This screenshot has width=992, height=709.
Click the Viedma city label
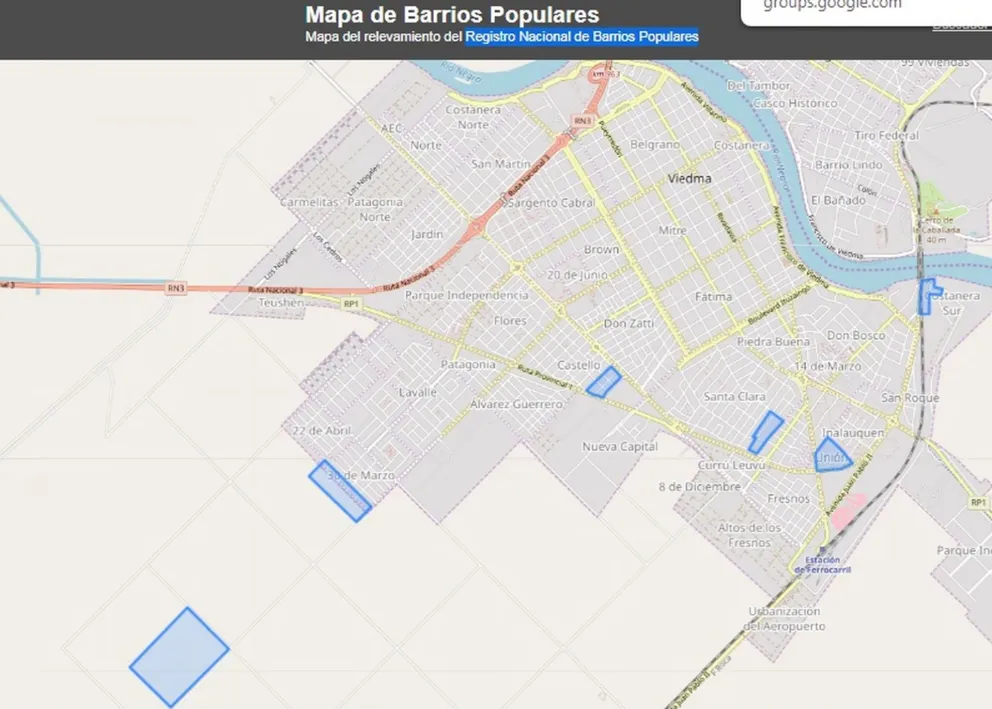coord(690,178)
